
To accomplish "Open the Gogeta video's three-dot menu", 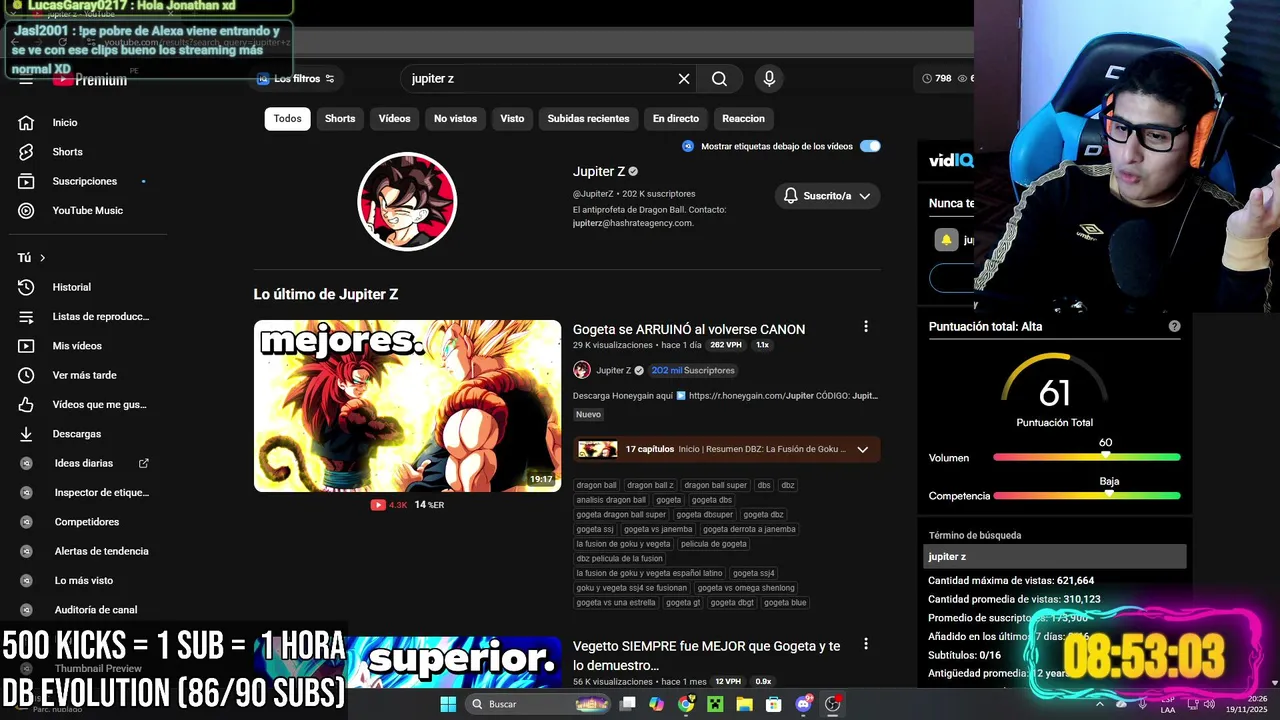I will click(x=866, y=327).
